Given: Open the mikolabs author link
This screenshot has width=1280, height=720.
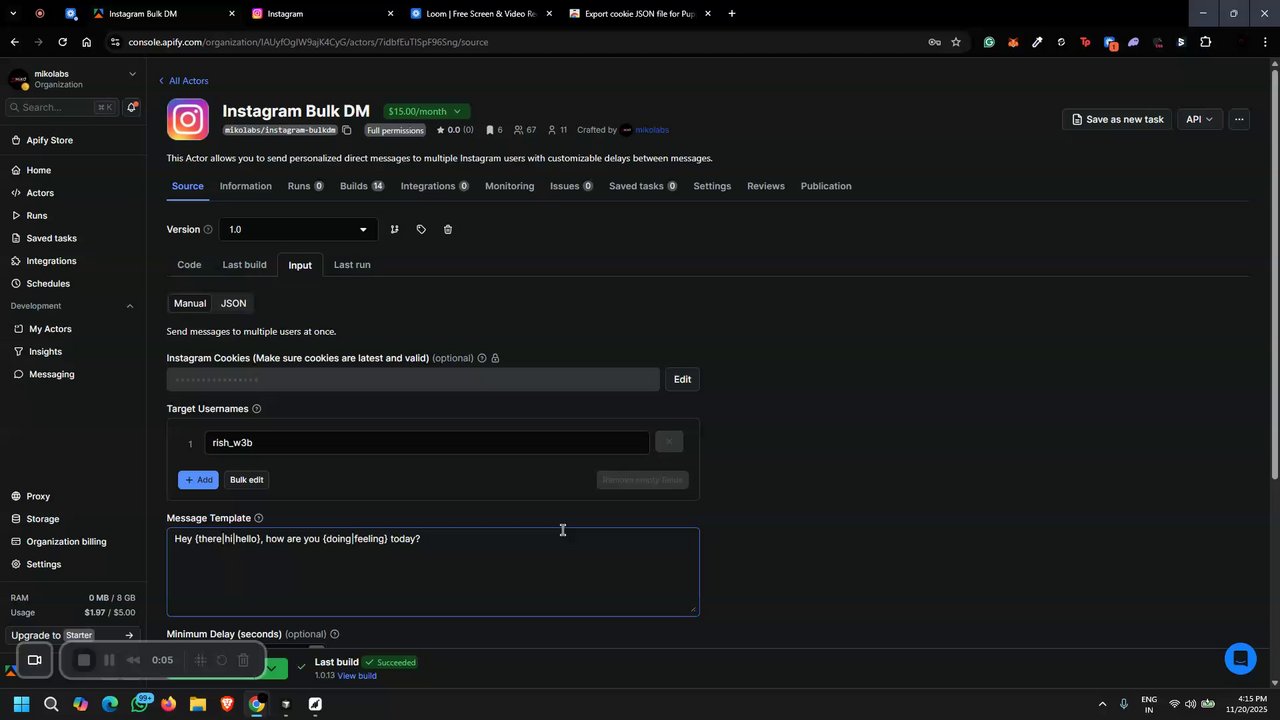Looking at the screenshot, I should point(652,130).
